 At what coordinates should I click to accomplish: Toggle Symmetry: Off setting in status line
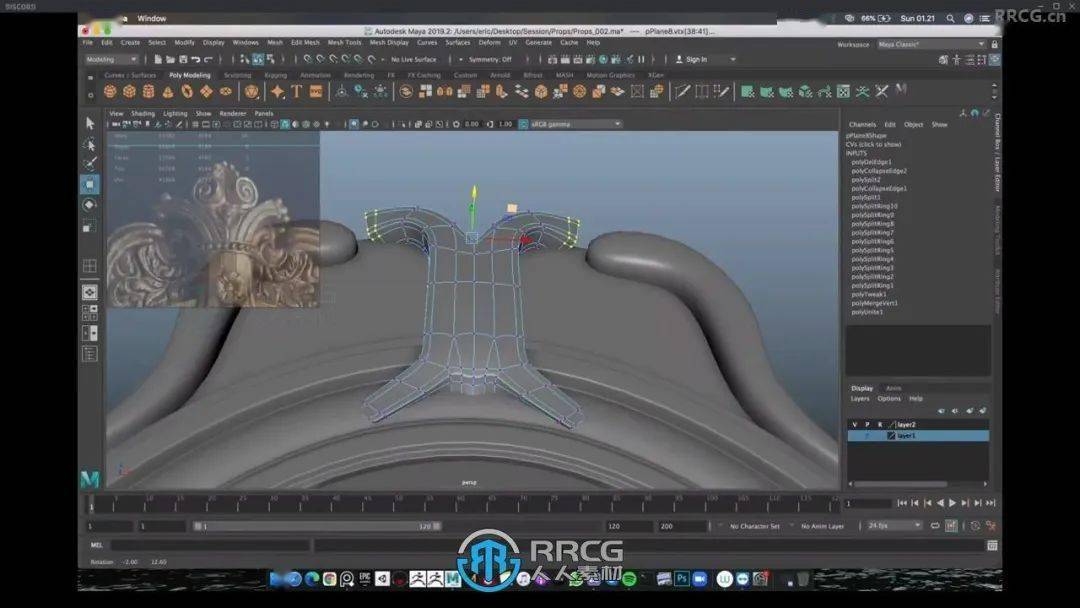490,60
